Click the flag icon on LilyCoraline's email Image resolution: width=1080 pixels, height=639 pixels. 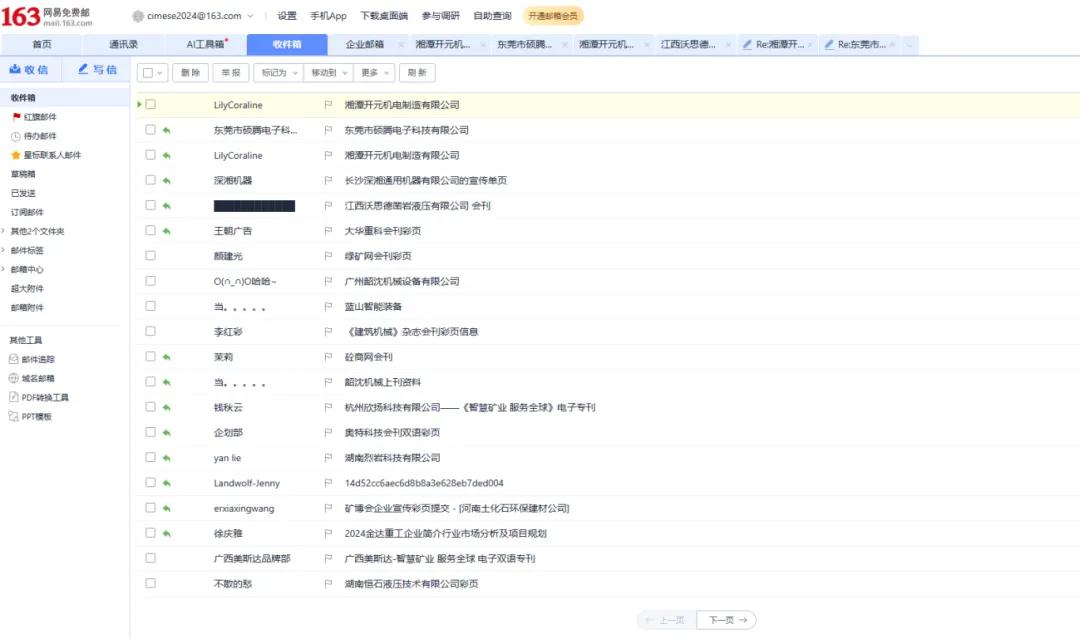[328, 104]
